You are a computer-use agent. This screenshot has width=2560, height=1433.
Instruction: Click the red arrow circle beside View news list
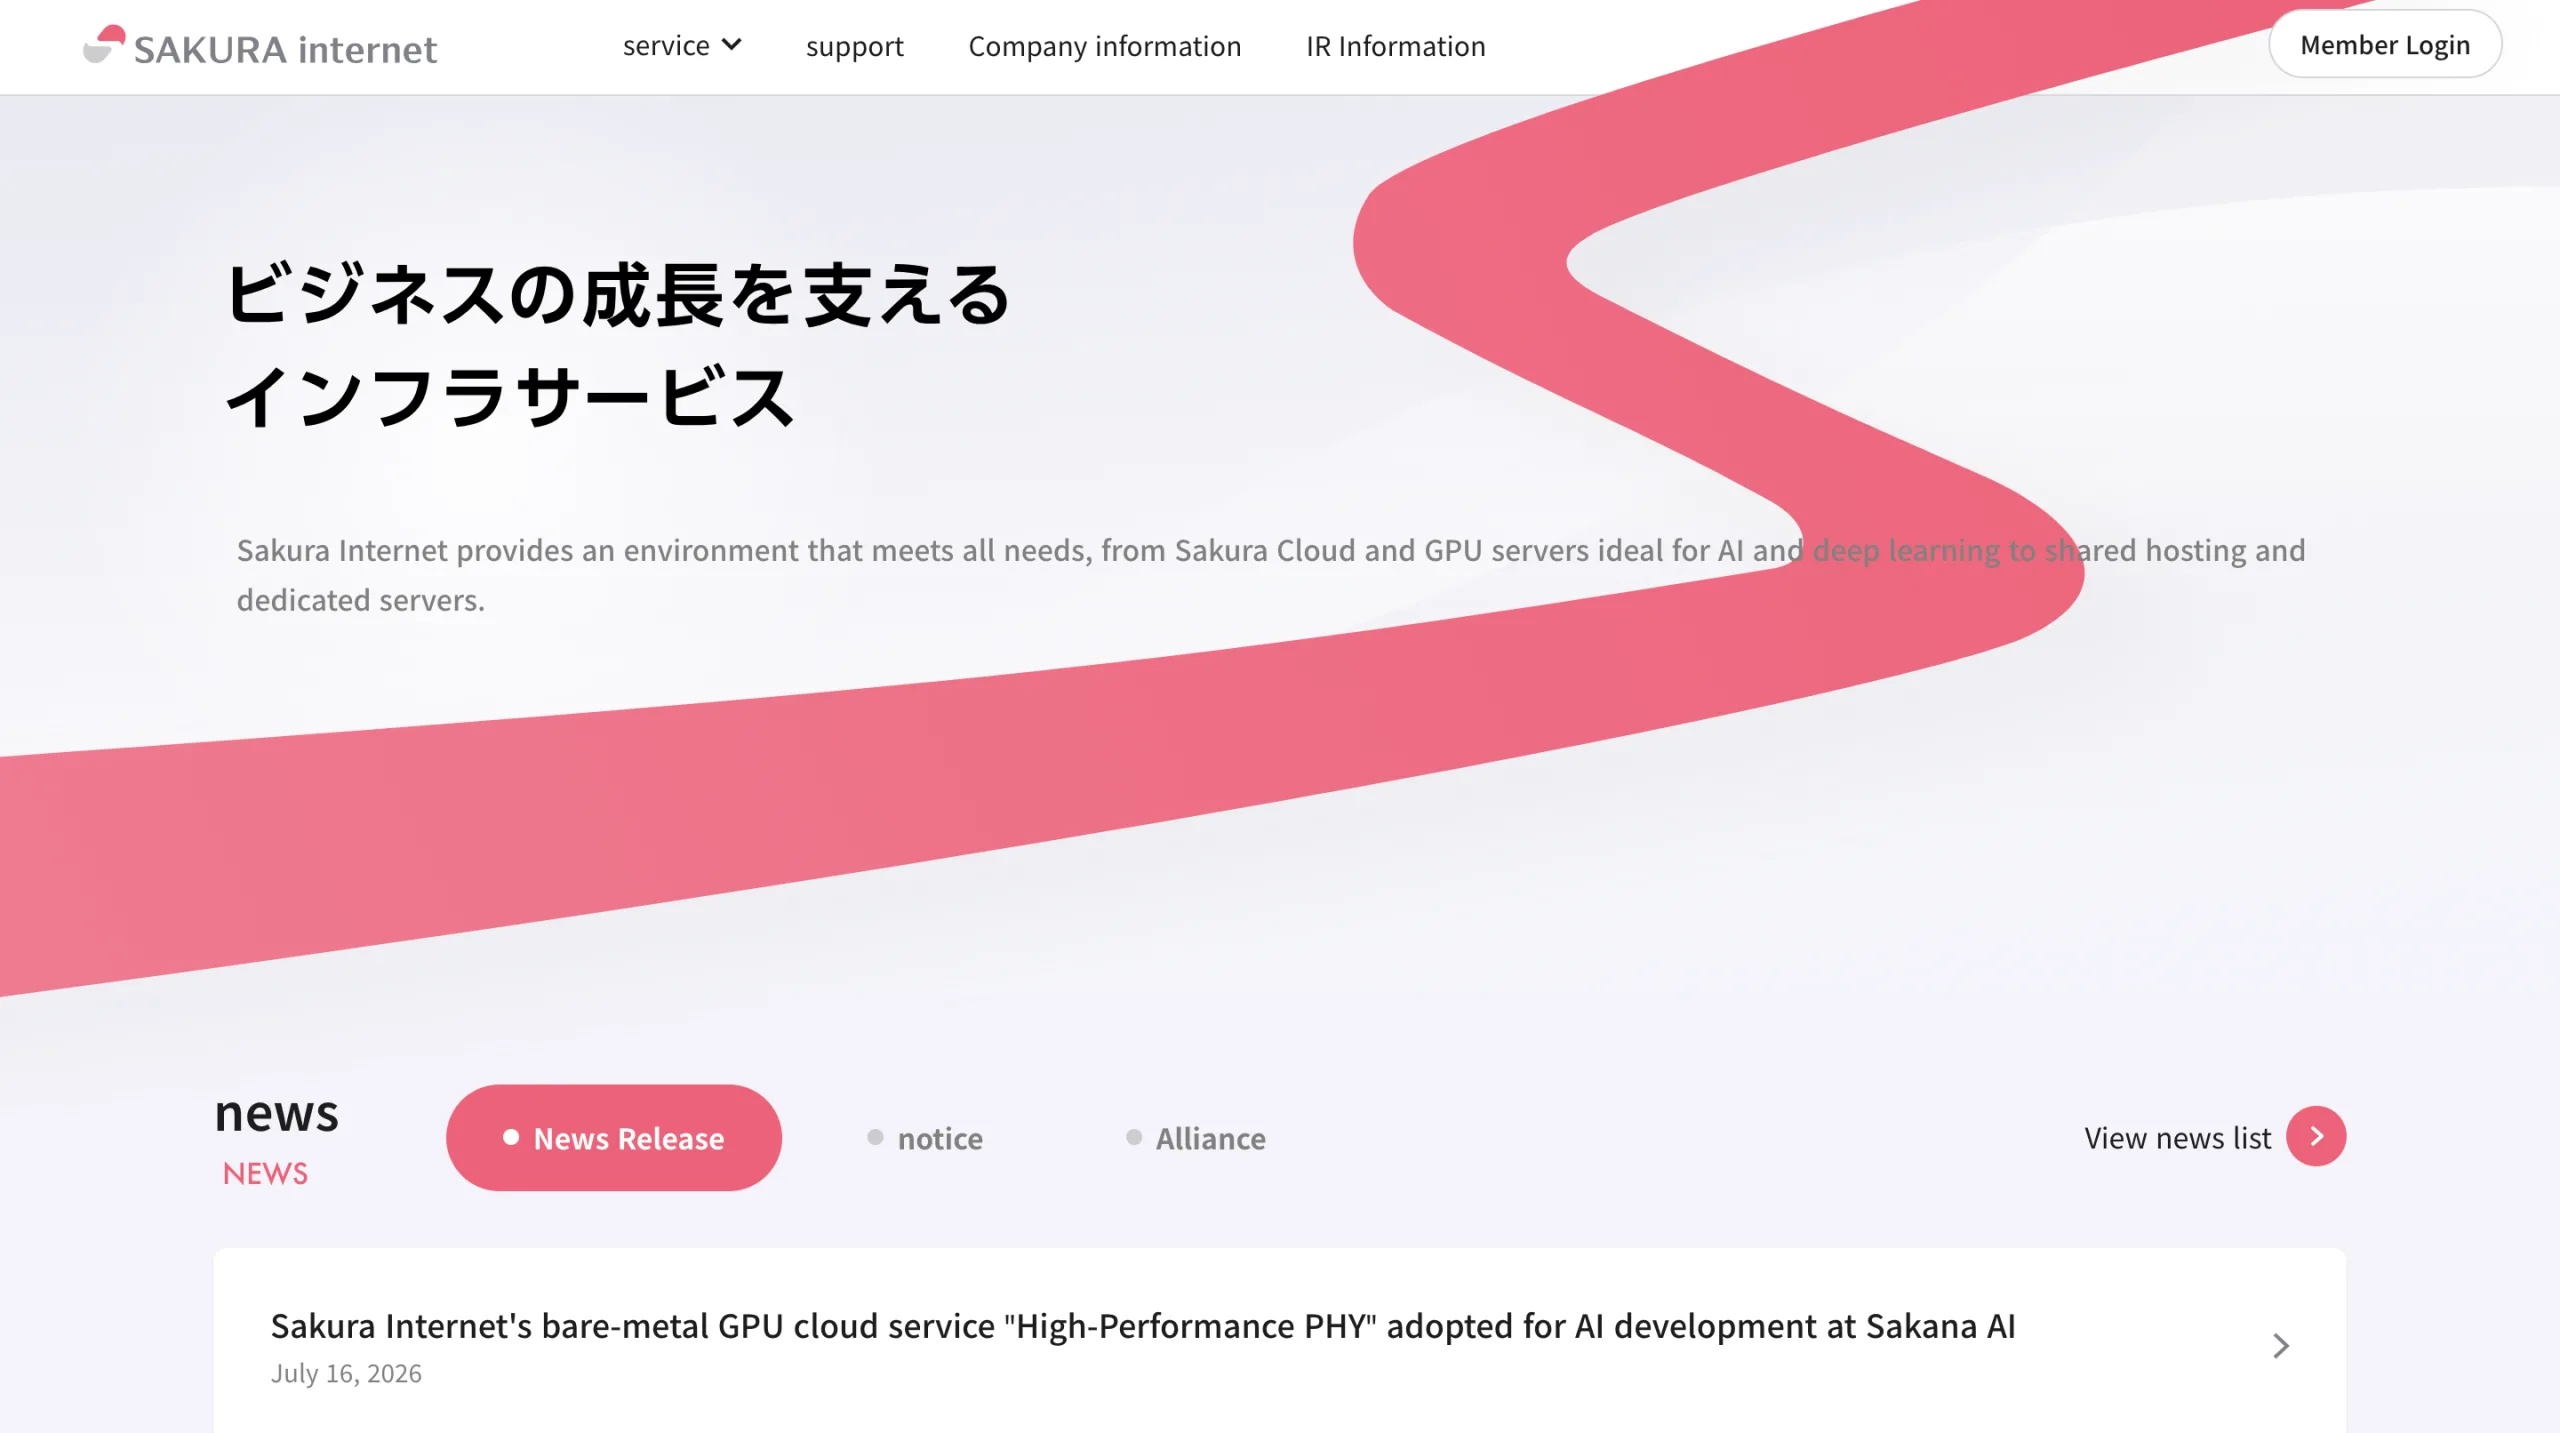pyautogui.click(x=2316, y=1137)
